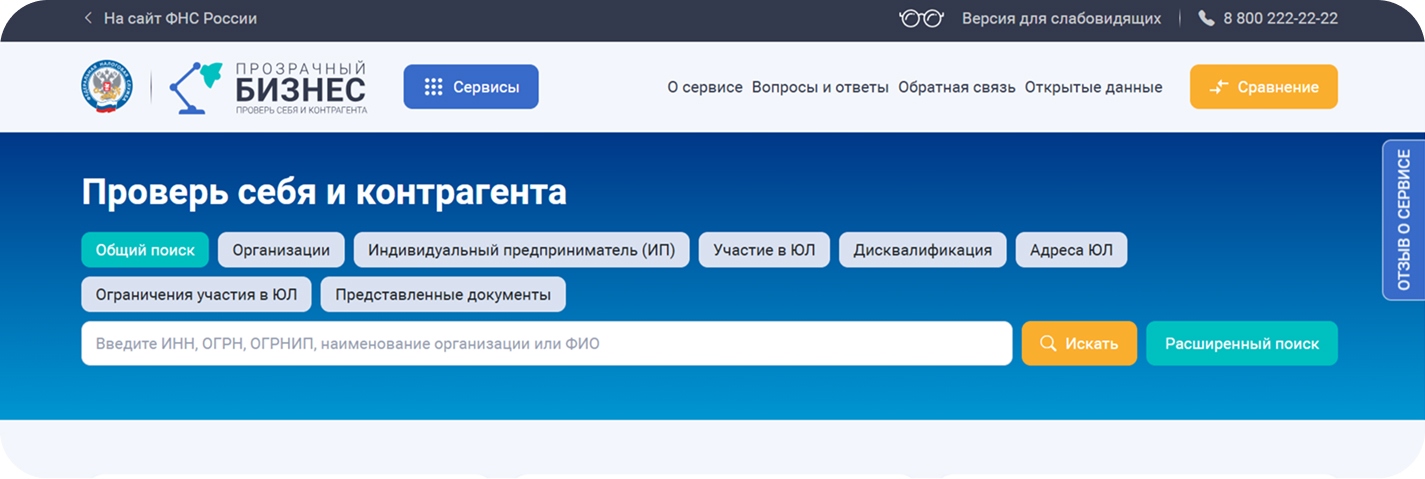This screenshot has height=479, width=1425.
Task: Choose the Участие в ЮЛ filter
Action: 764,250
